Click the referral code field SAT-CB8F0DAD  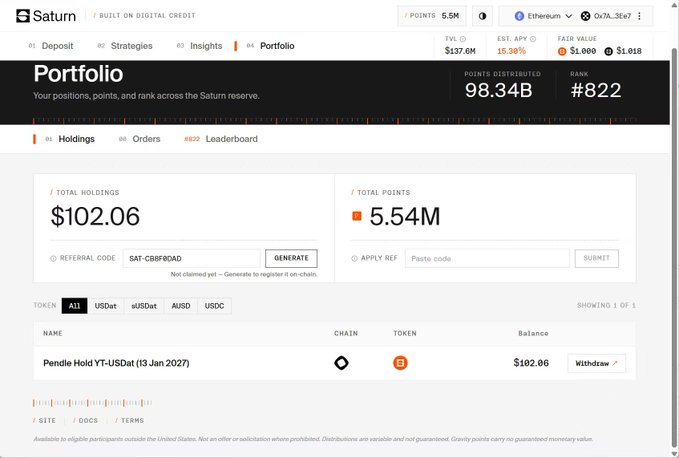pyautogui.click(x=191, y=258)
